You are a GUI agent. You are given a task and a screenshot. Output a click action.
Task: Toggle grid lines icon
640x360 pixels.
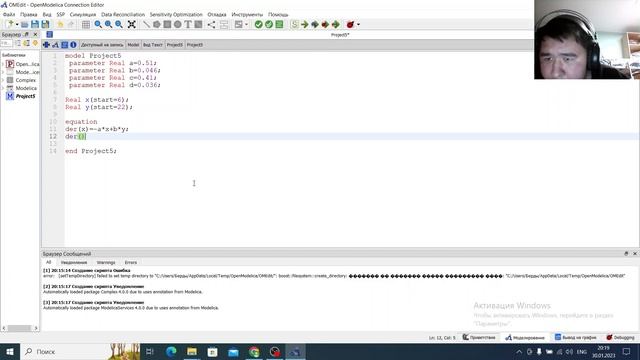point(86,24)
